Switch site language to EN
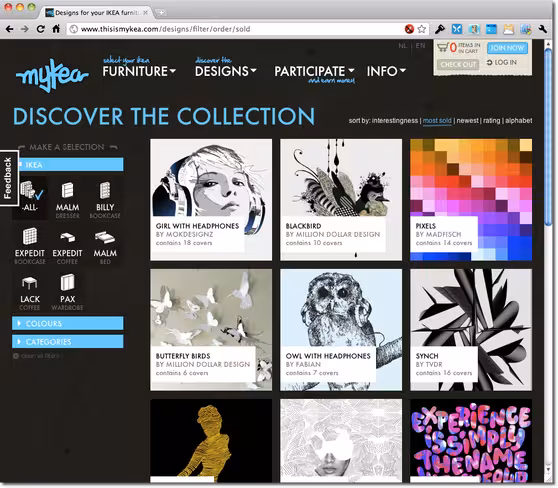 [x=420, y=46]
